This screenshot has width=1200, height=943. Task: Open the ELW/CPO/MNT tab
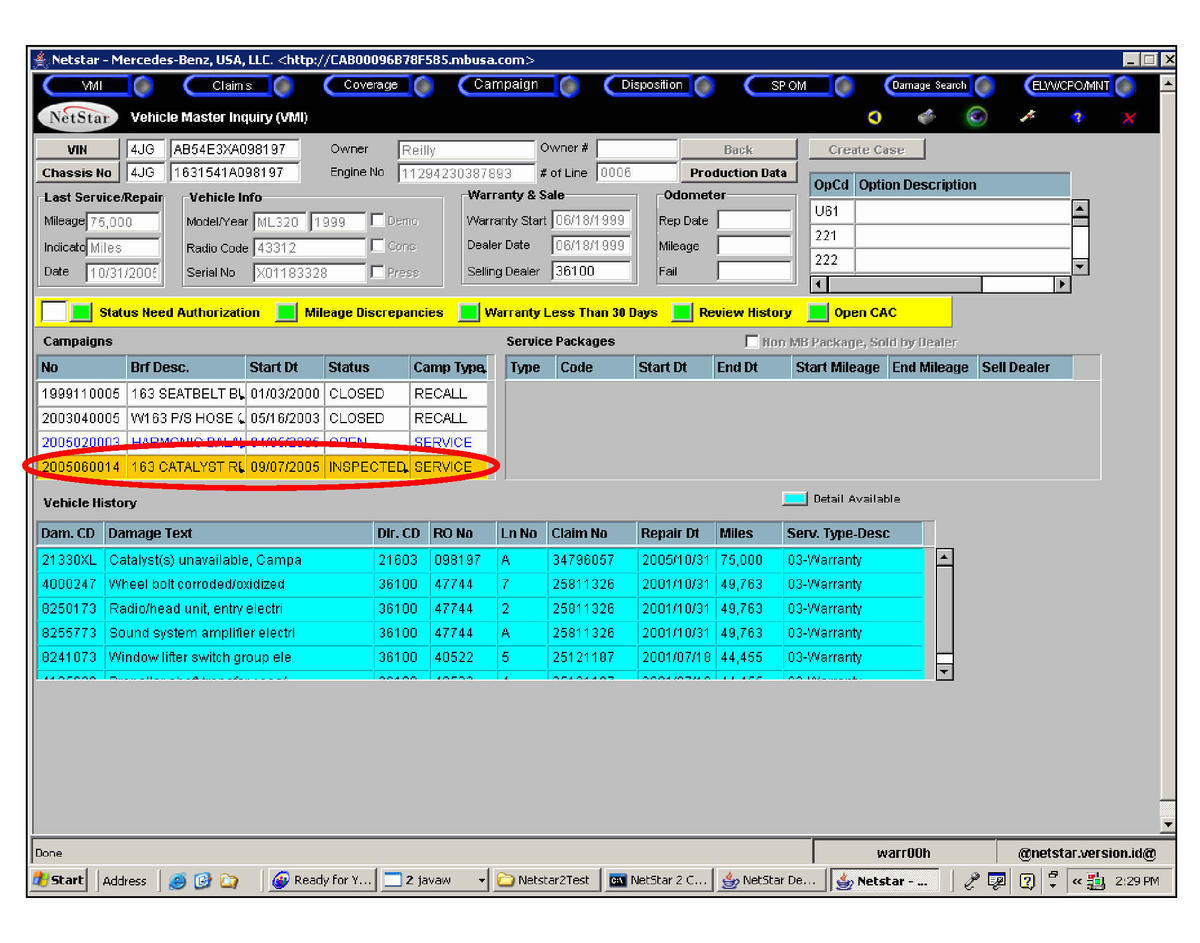pos(1069,86)
